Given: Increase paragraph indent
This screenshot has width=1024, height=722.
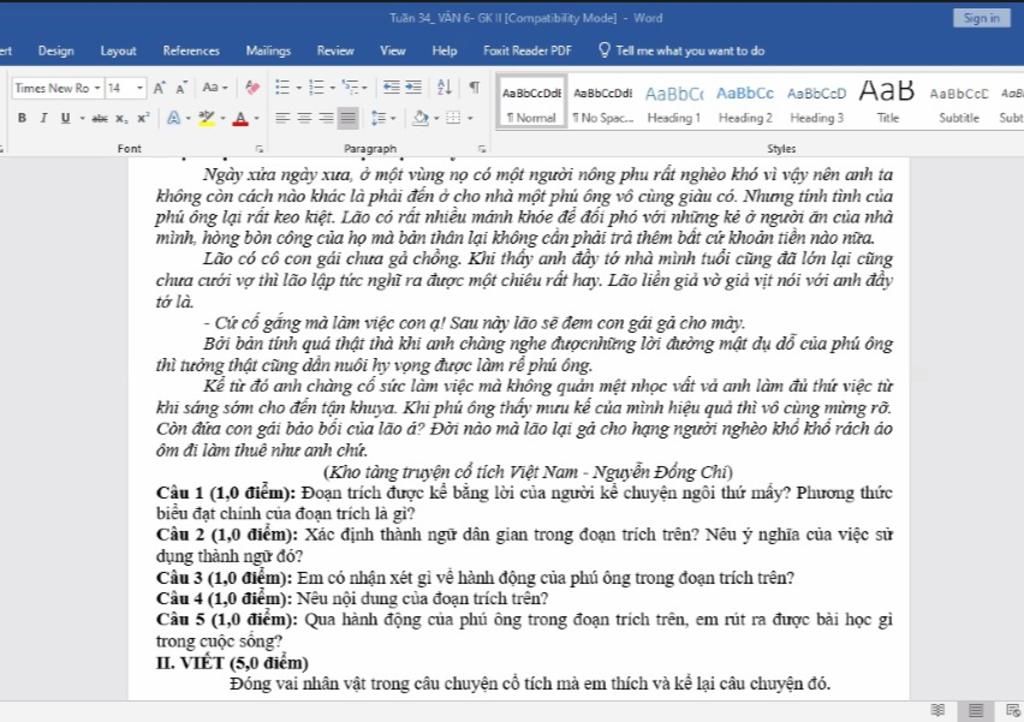Looking at the screenshot, I should 413,87.
